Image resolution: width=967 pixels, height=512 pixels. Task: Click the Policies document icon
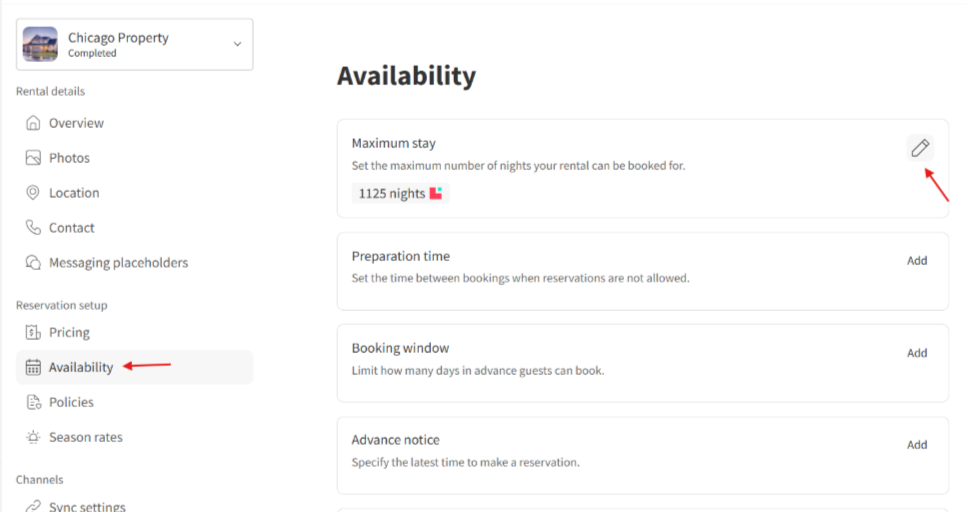(x=33, y=402)
